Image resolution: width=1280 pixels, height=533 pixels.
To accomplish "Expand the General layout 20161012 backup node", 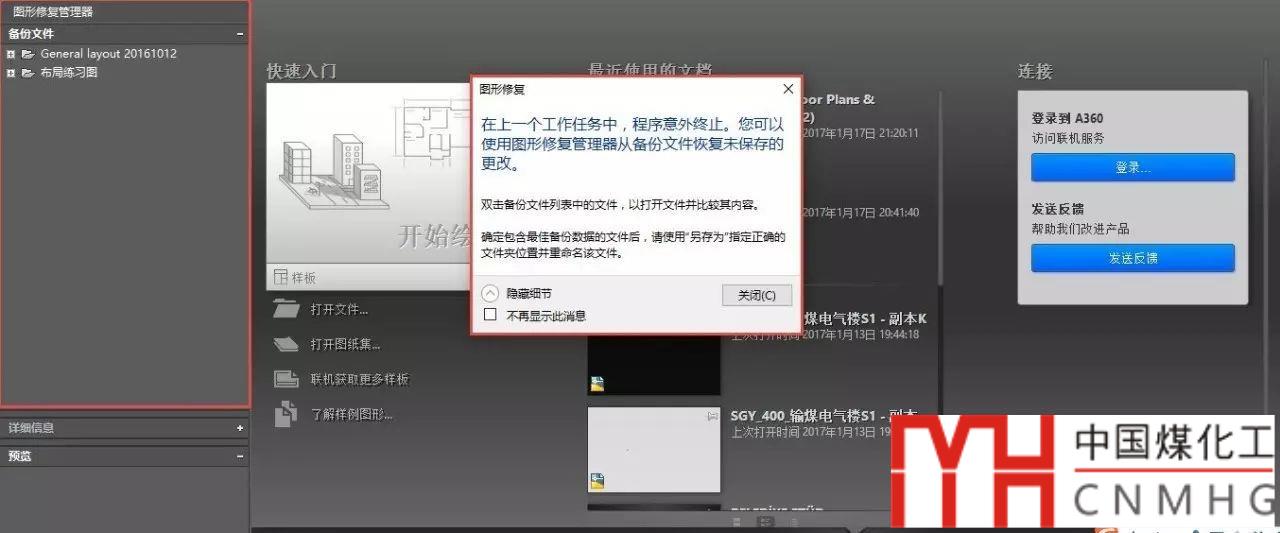I will click(x=11, y=54).
